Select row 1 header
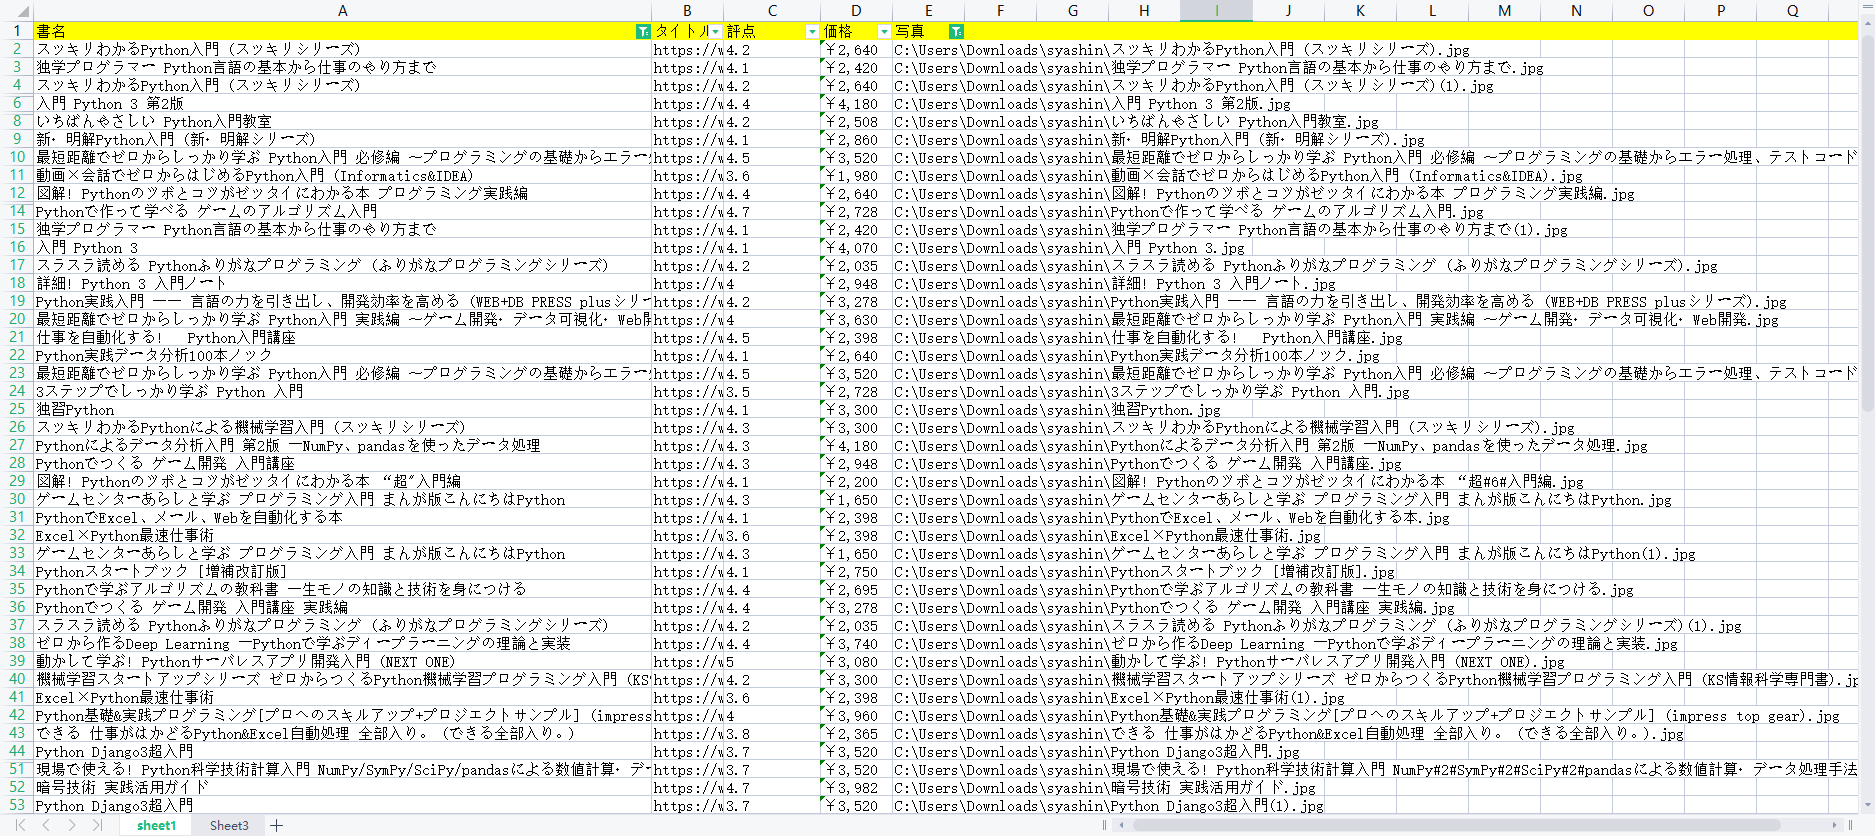 16,31
